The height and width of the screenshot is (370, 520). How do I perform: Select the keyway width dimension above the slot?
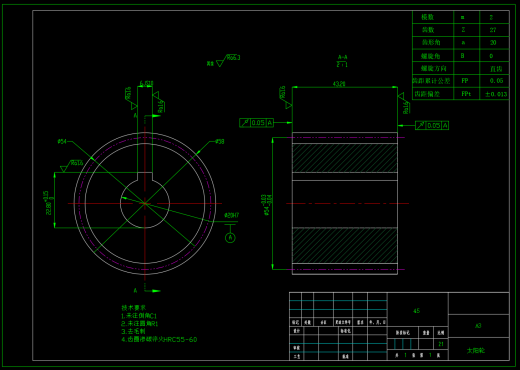pos(146,83)
